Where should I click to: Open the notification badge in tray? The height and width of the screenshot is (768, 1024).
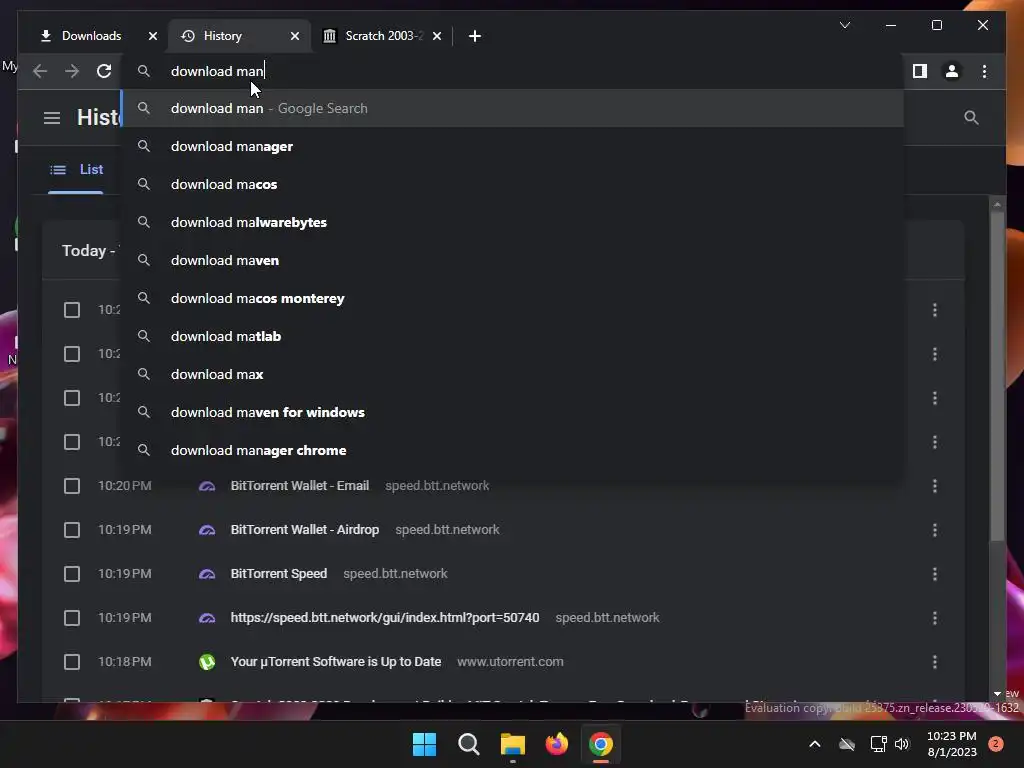tap(995, 744)
